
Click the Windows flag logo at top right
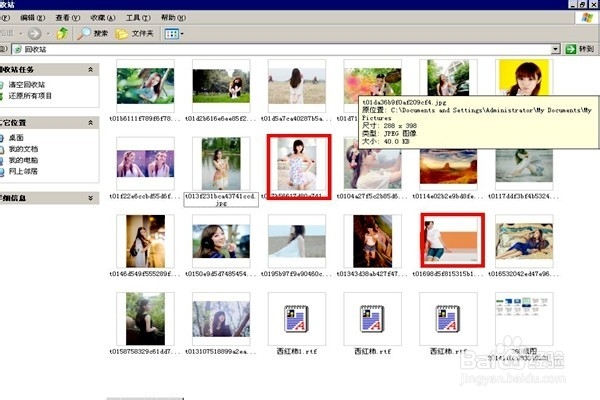[x=587, y=18]
